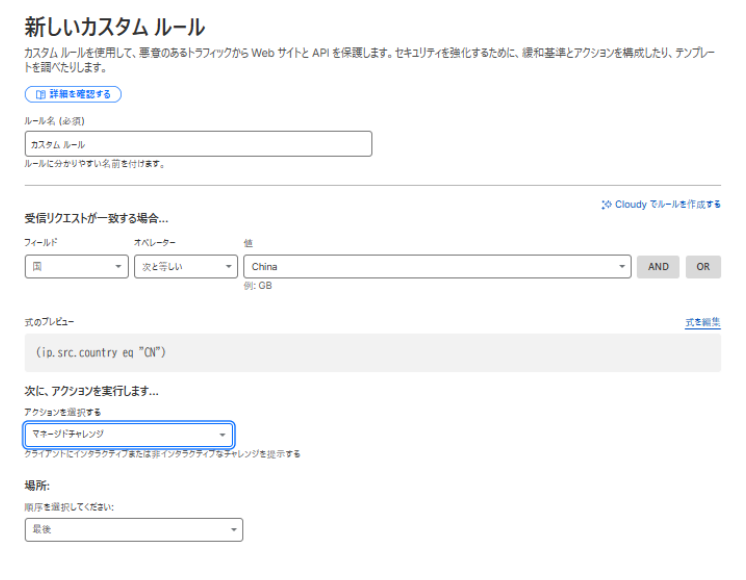Click the ルール名 (必須) label
Image resolution: width=746 pixels, height=580 pixels.
(57, 120)
